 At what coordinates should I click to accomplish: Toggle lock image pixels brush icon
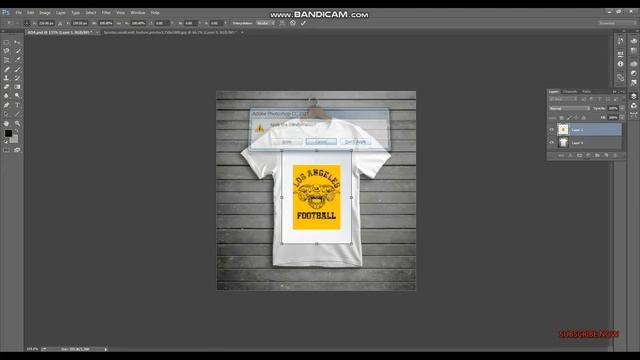[569, 118]
